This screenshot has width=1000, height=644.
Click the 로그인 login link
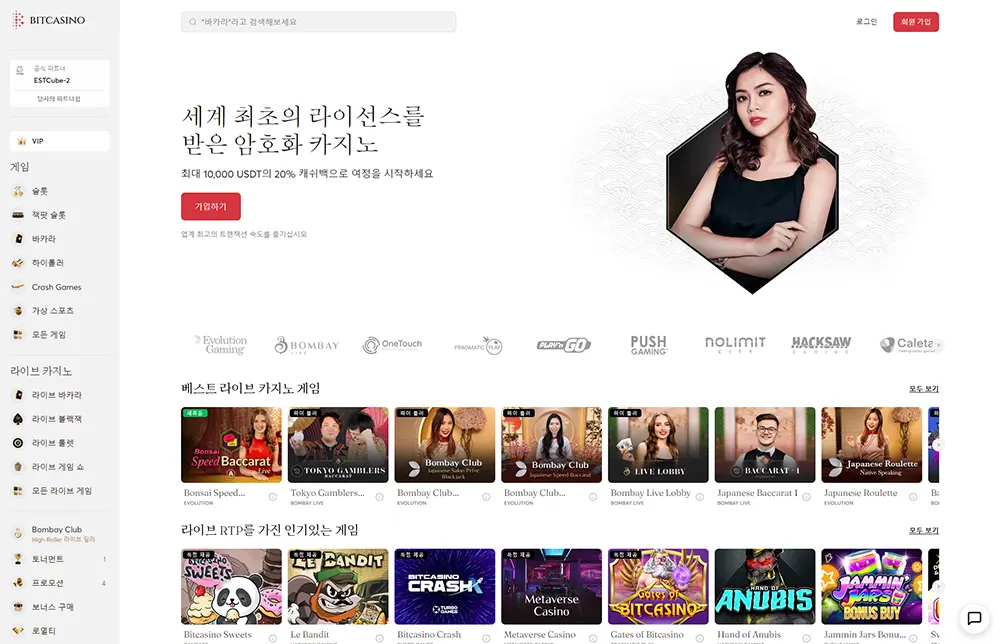[866, 22]
